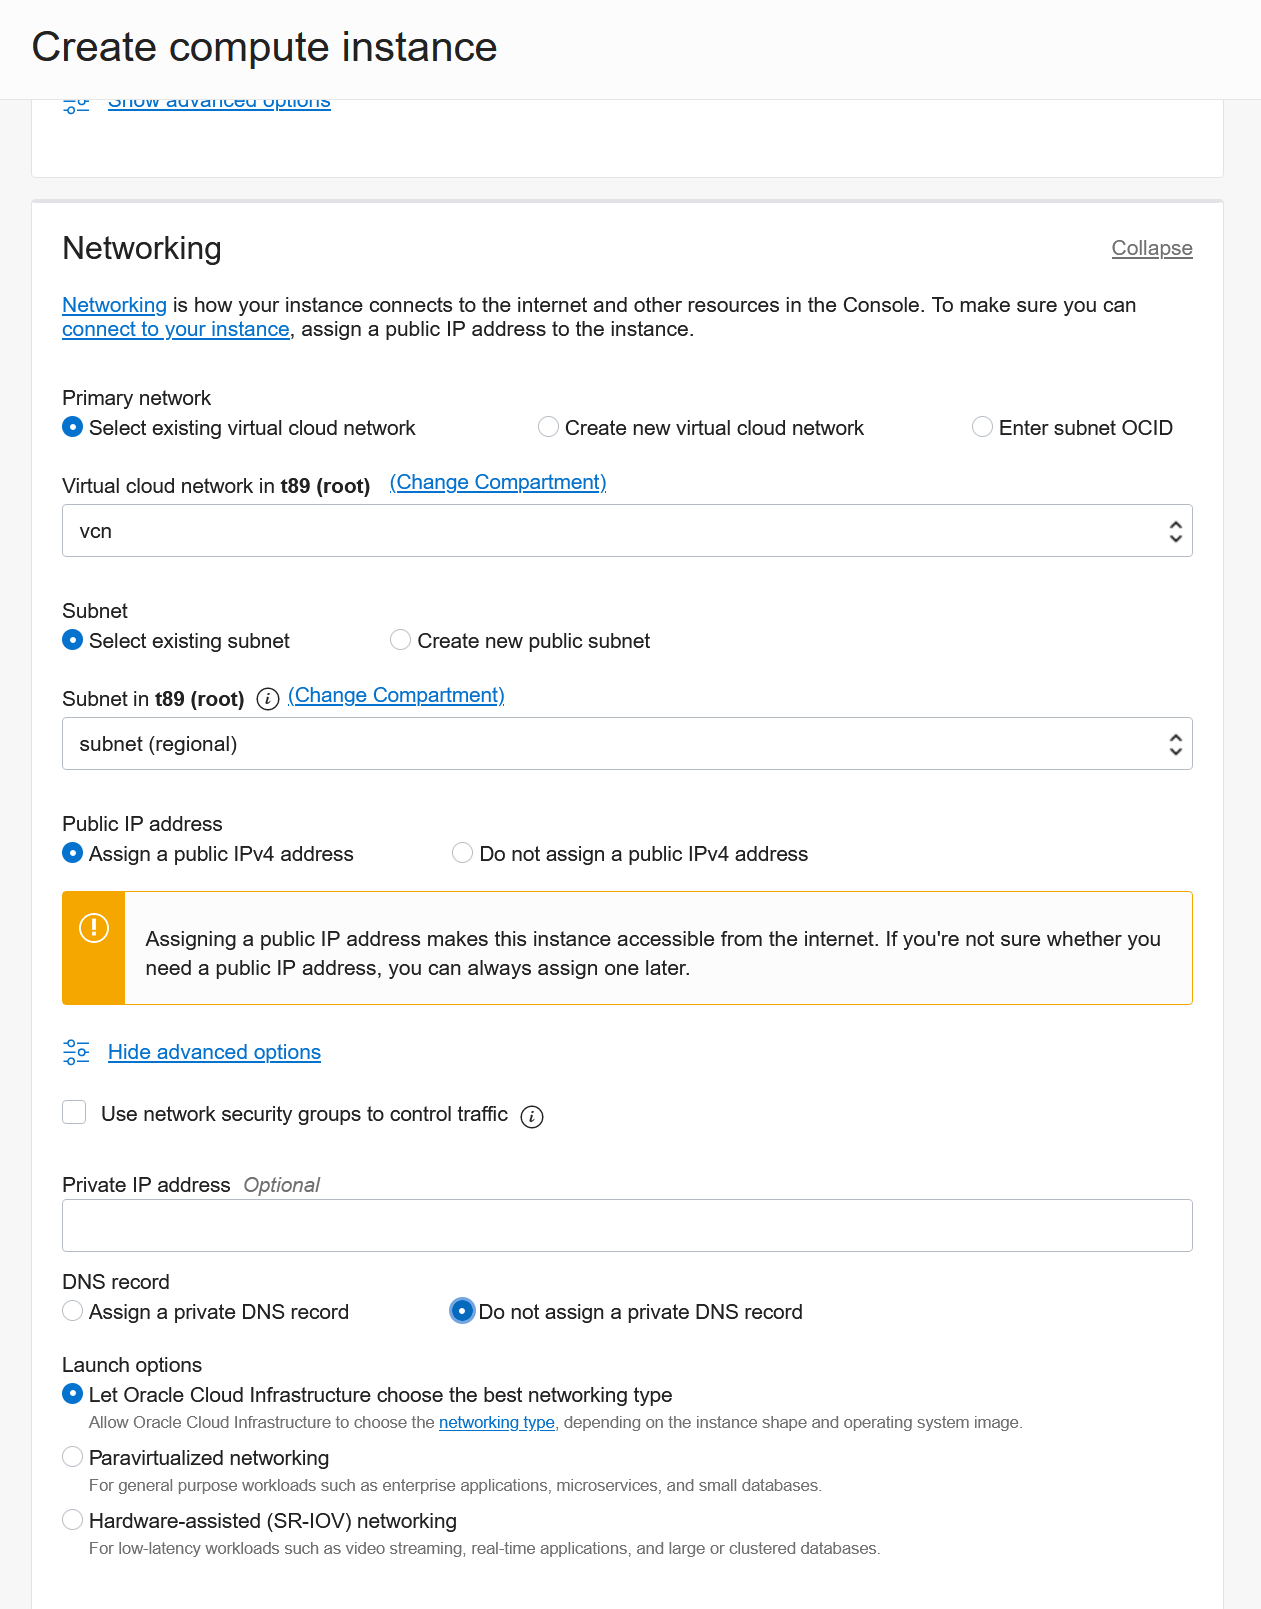Select Enter subnet OCID option
Screen dimensions: 1261x1609
click(982, 427)
